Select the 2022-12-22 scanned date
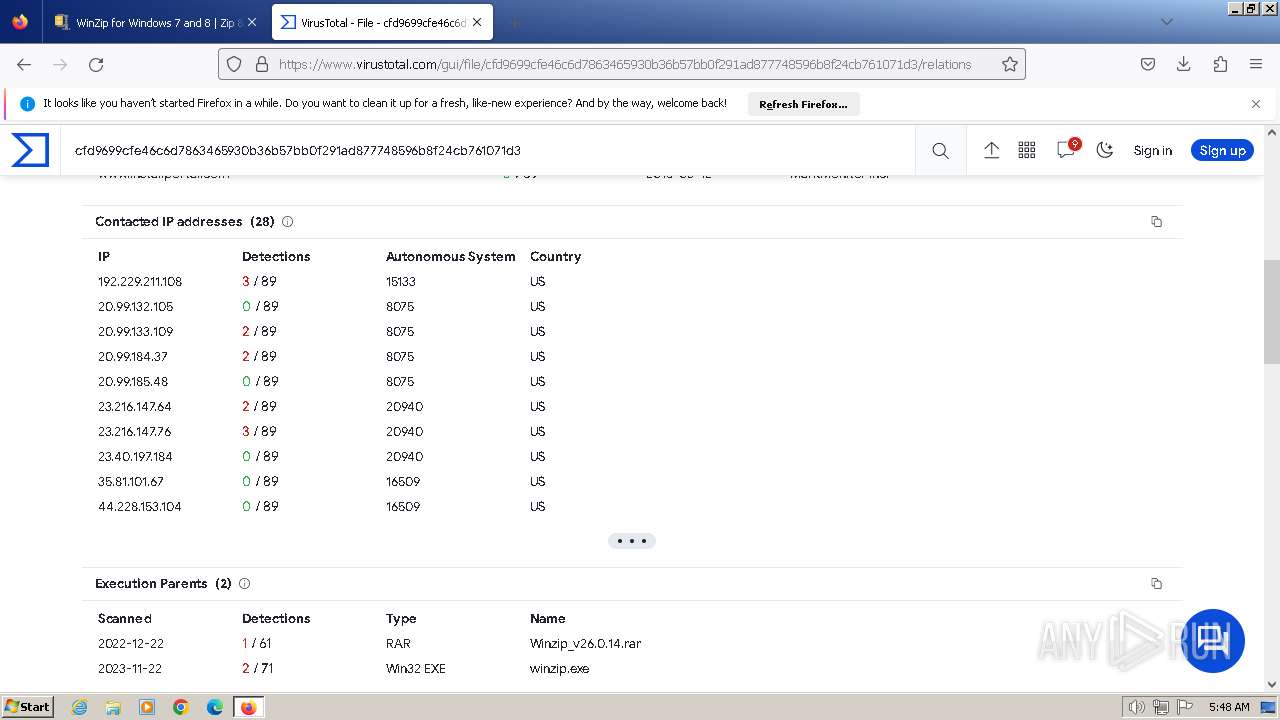 (131, 644)
